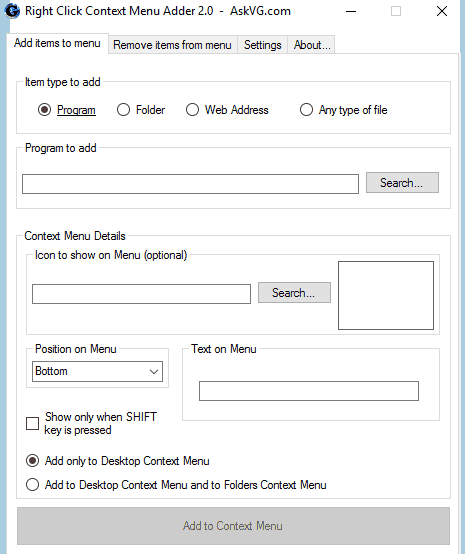
Task: Click Search... button for menu icon
Action: click(x=294, y=293)
